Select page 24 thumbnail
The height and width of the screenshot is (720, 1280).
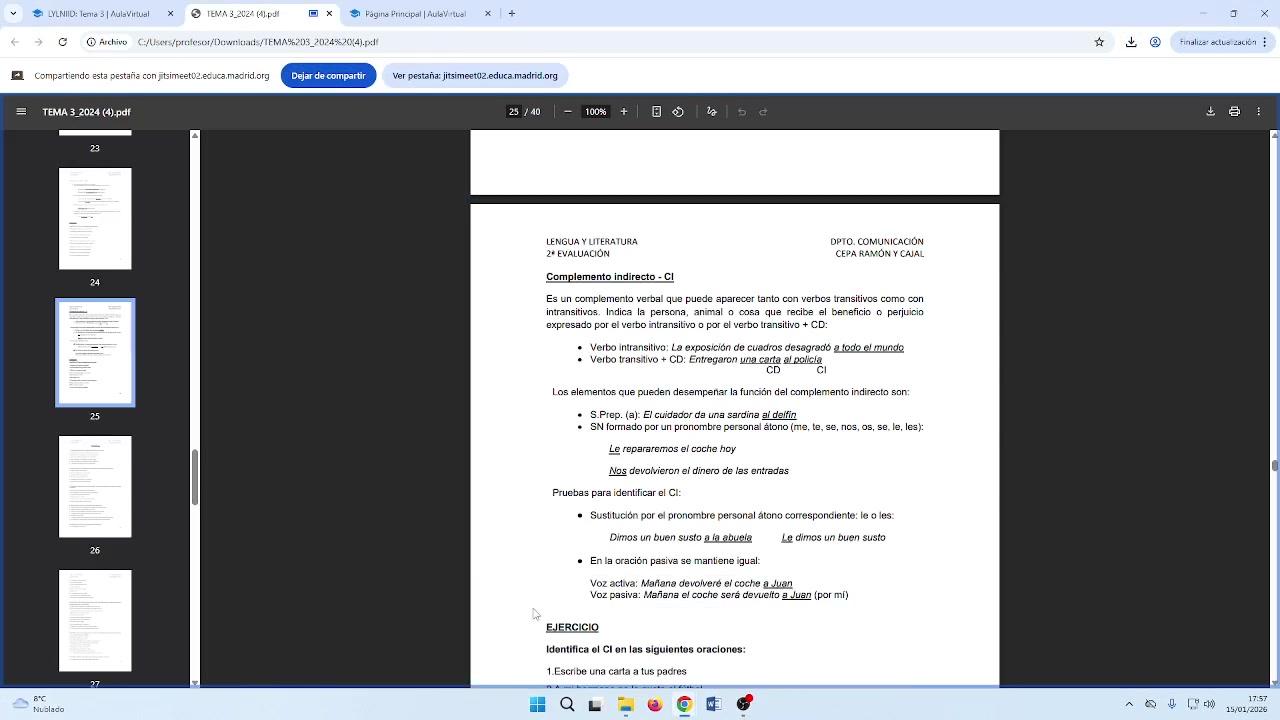point(95,218)
